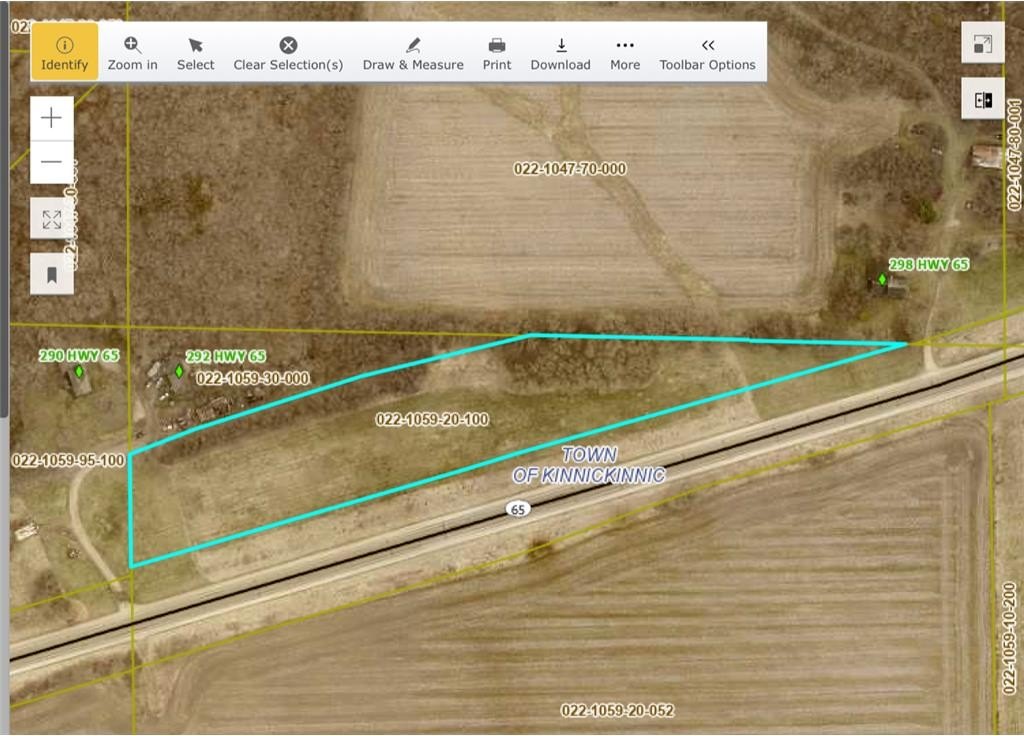
Task: Open the More tools menu
Action: click(x=625, y=53)
